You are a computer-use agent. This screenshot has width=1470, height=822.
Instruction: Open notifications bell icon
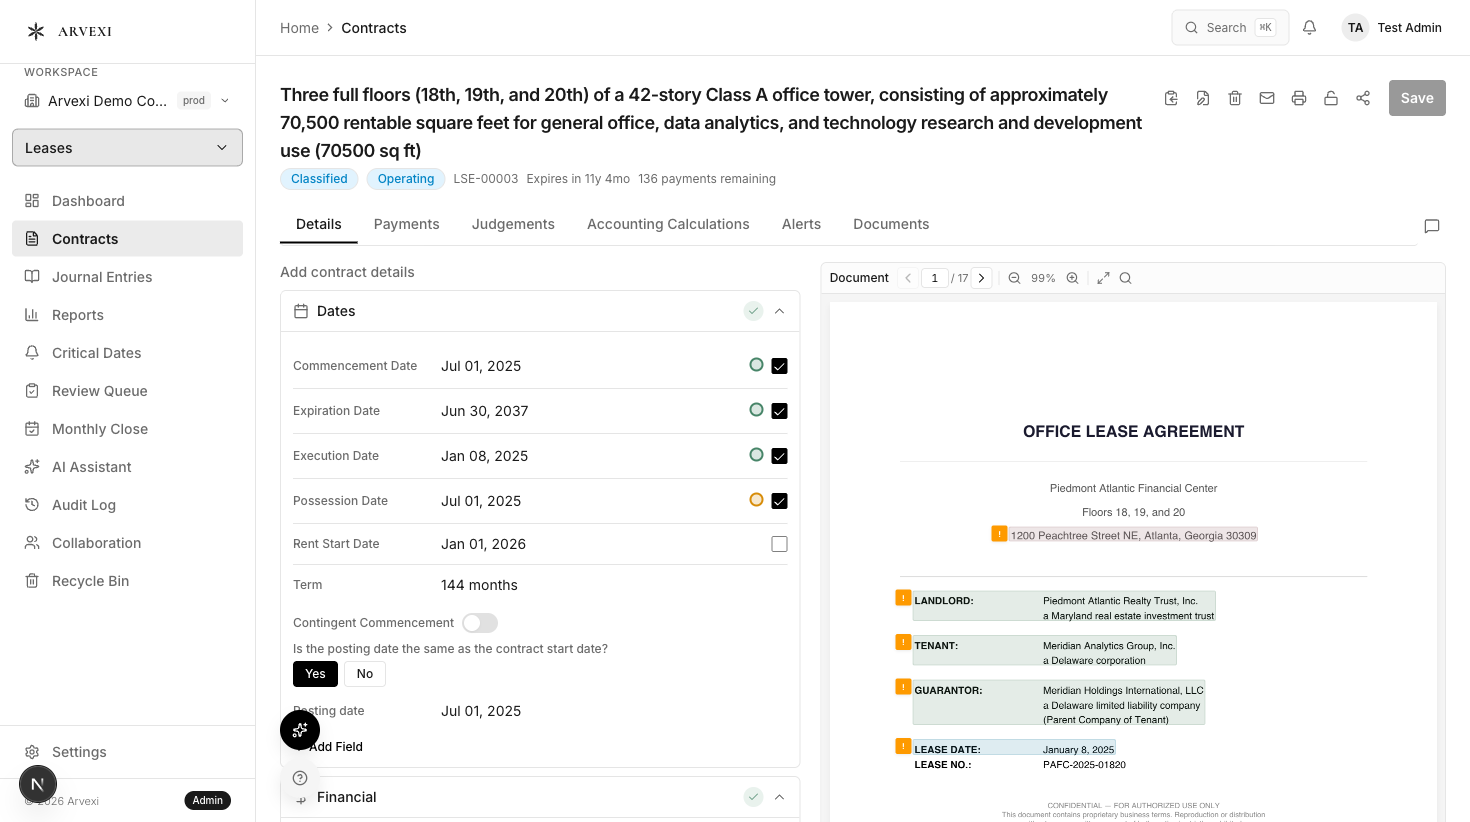pos(1309,28)
